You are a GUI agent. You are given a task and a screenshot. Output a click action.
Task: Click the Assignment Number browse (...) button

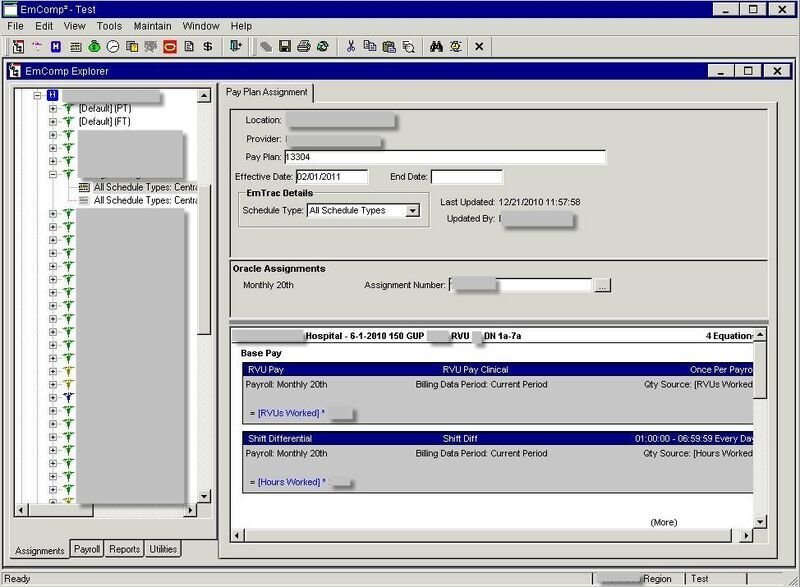coord(602,286)
